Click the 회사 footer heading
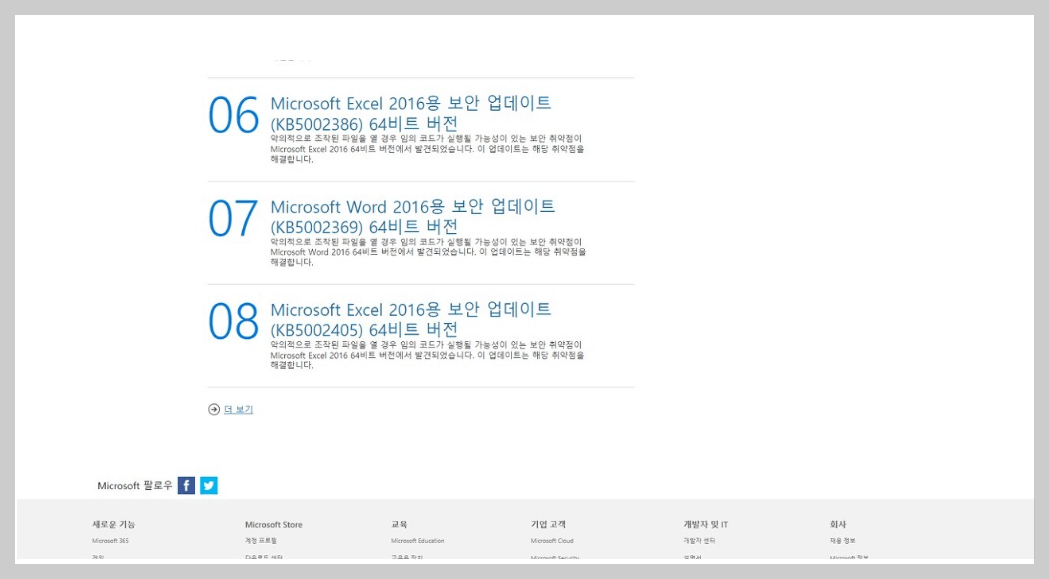The image size is (1049, 579). pos(838,525)
